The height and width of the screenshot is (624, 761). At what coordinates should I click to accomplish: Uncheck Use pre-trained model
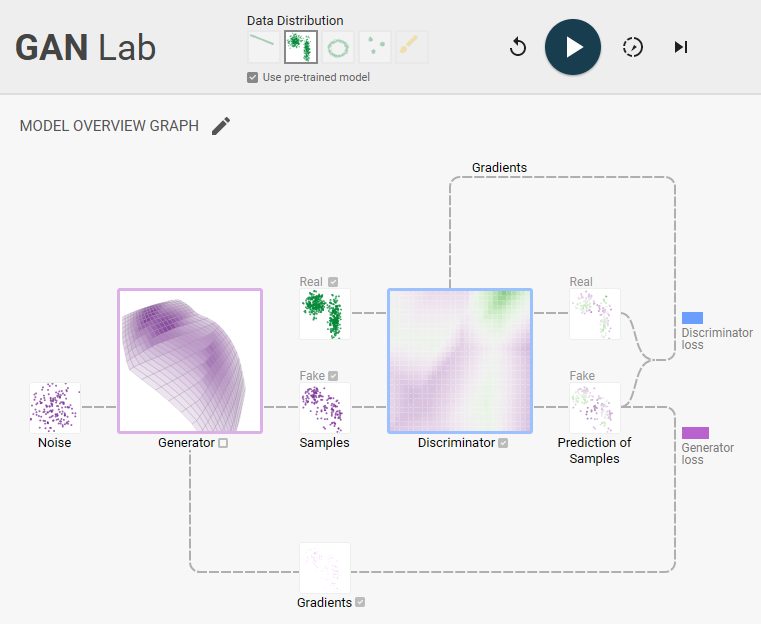point(252,78)
